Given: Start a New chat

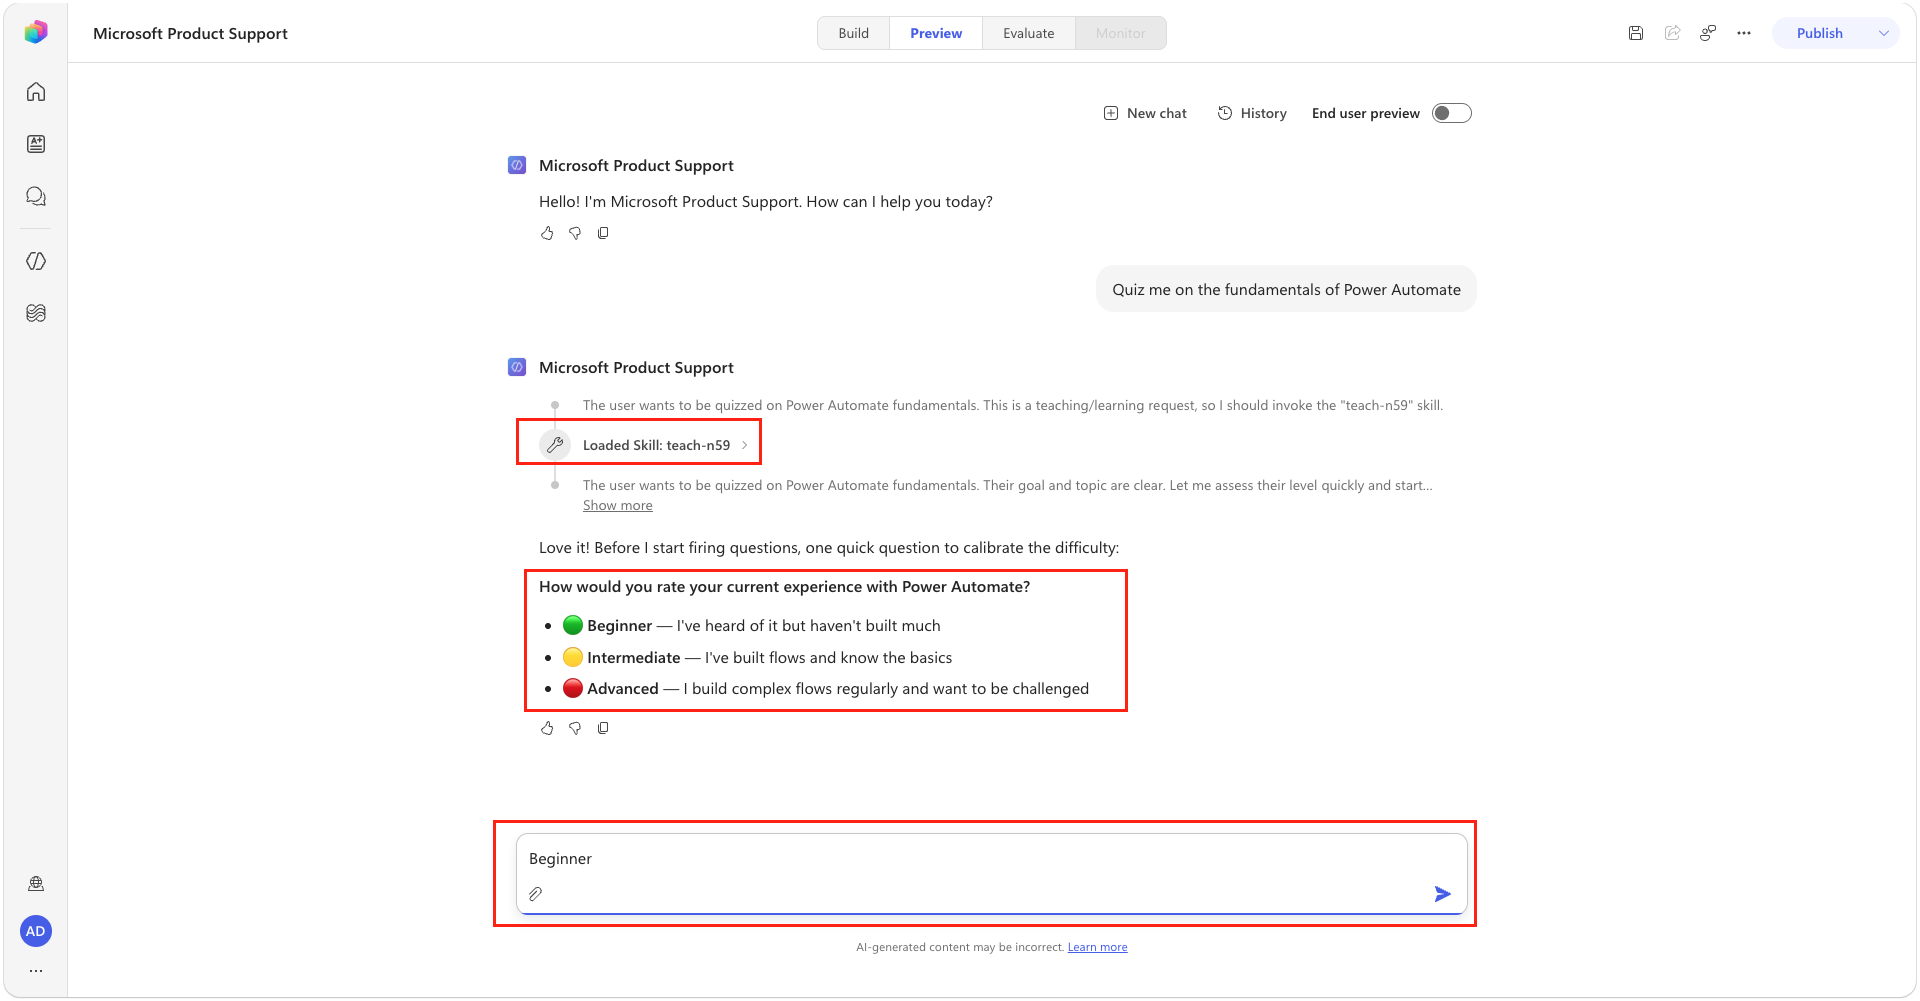Looking at the screenshot, I should (x=1145, y=113).
